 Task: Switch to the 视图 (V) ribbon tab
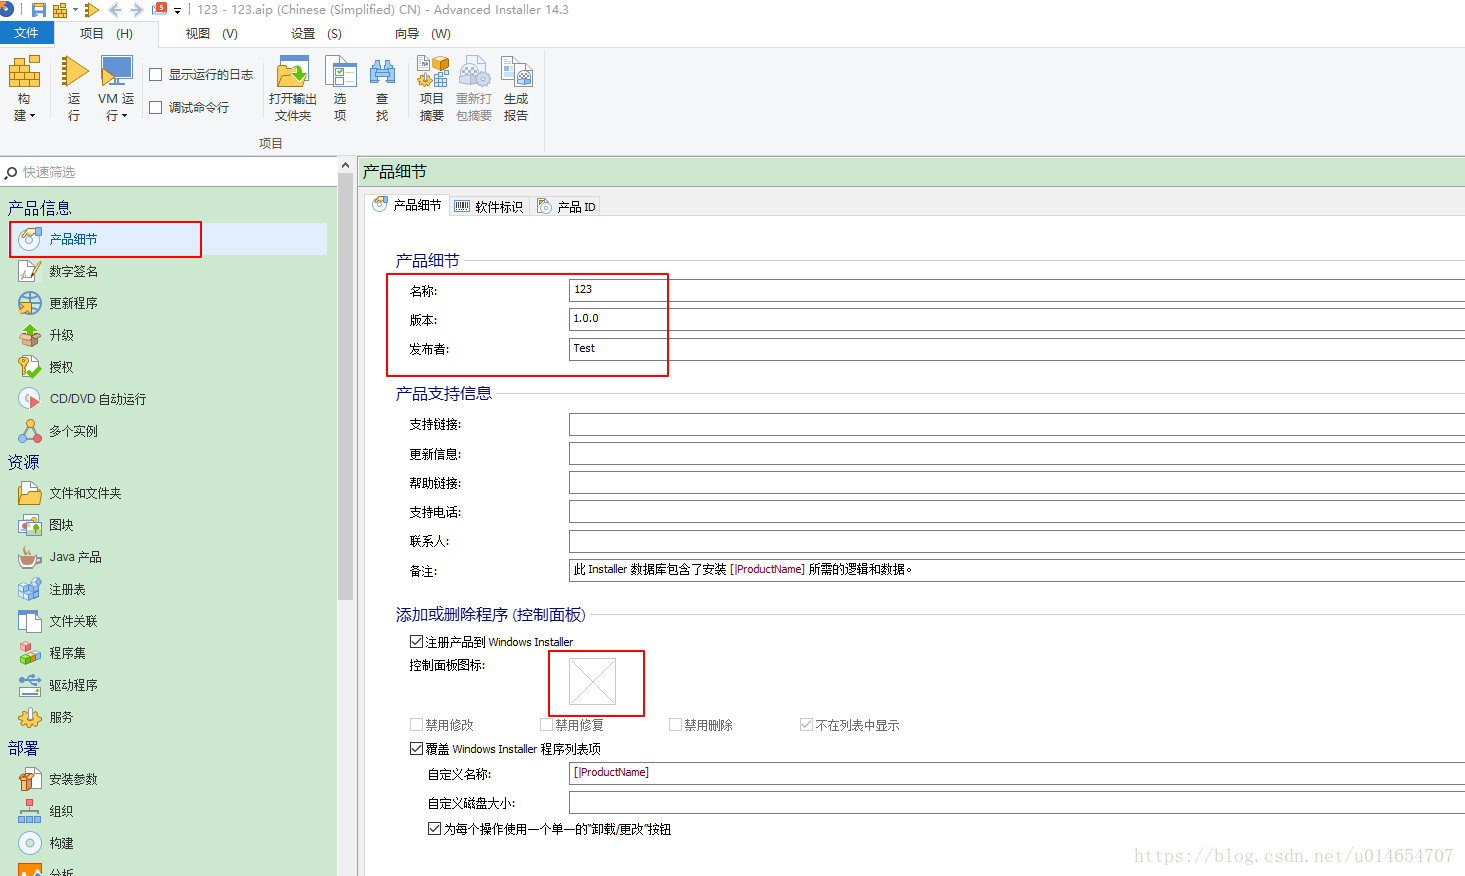pyautogui.click(x=211, y=33)
